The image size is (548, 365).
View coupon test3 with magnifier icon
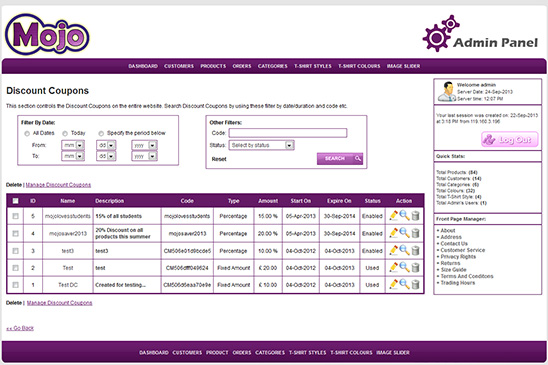pyautogui.click(x=404, y=250)
